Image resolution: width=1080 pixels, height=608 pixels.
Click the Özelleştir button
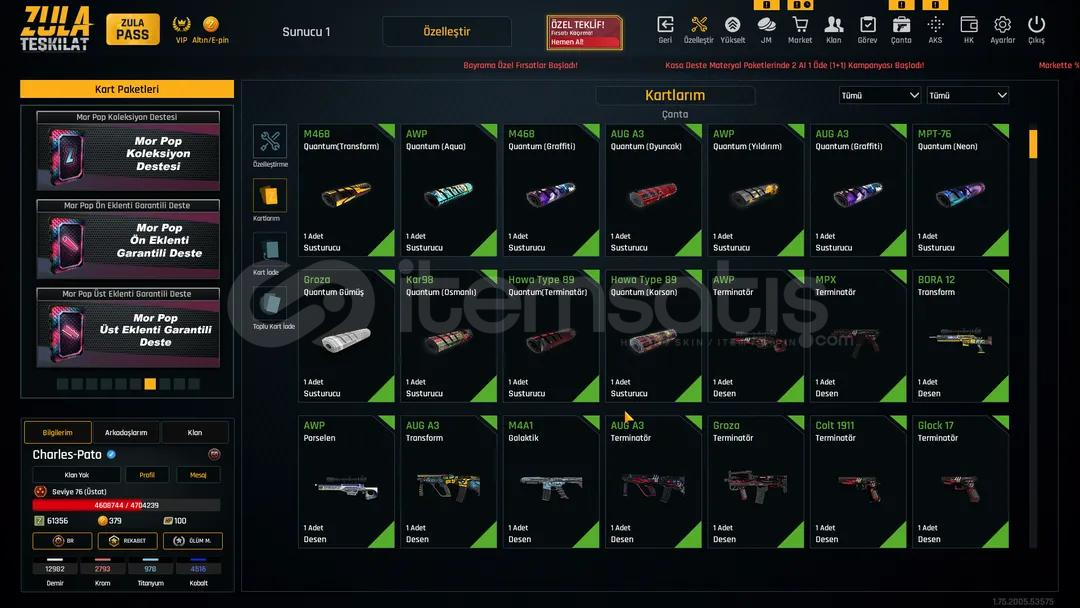(447, 32)
